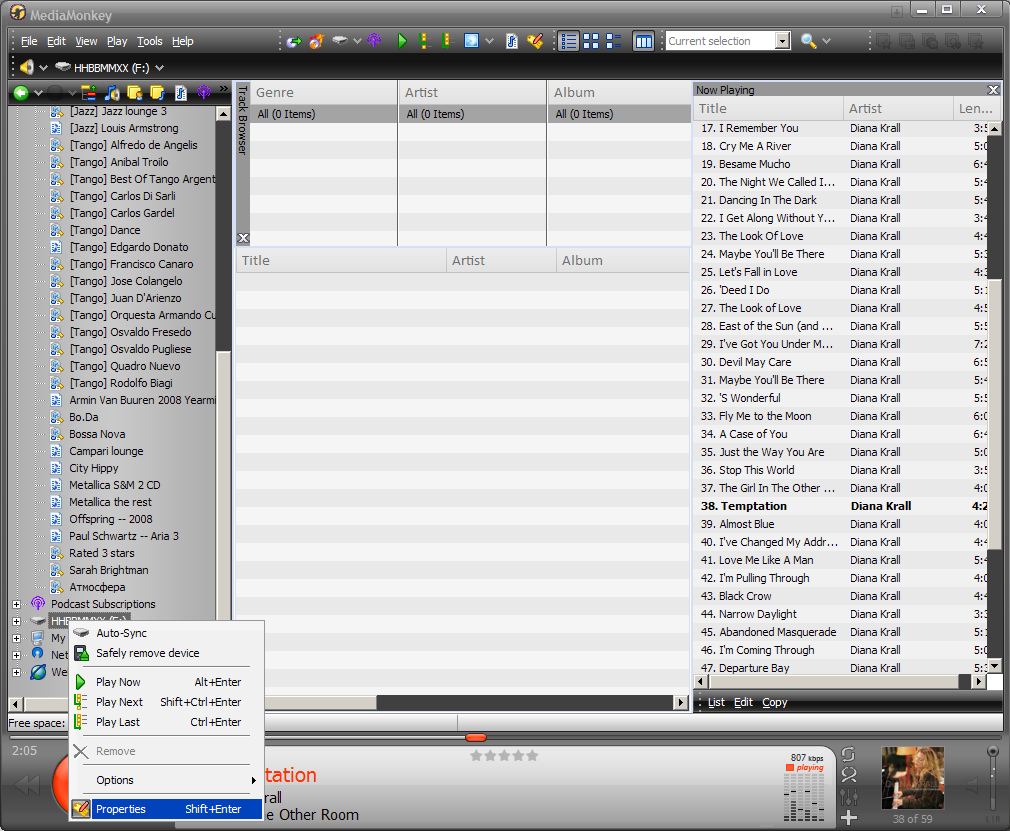
Task: Click the purple Podcast icon in navigation bar
Action: click(x=204, y=93)
